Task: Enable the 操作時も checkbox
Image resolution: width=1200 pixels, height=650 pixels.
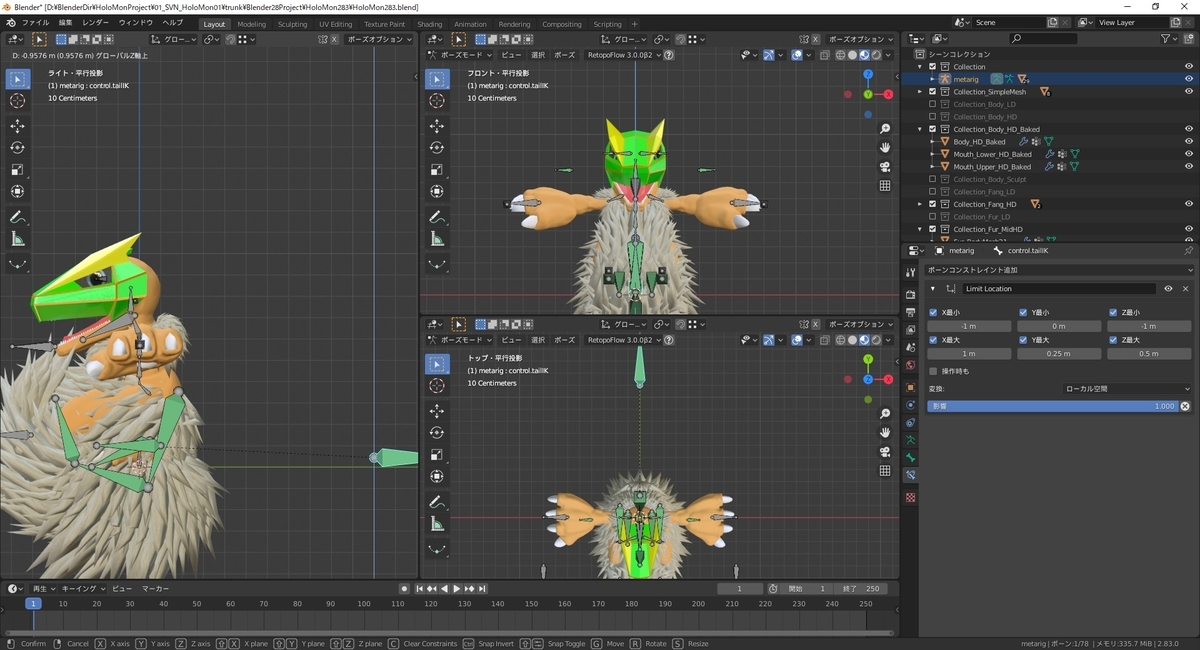Action: (933, 371)
